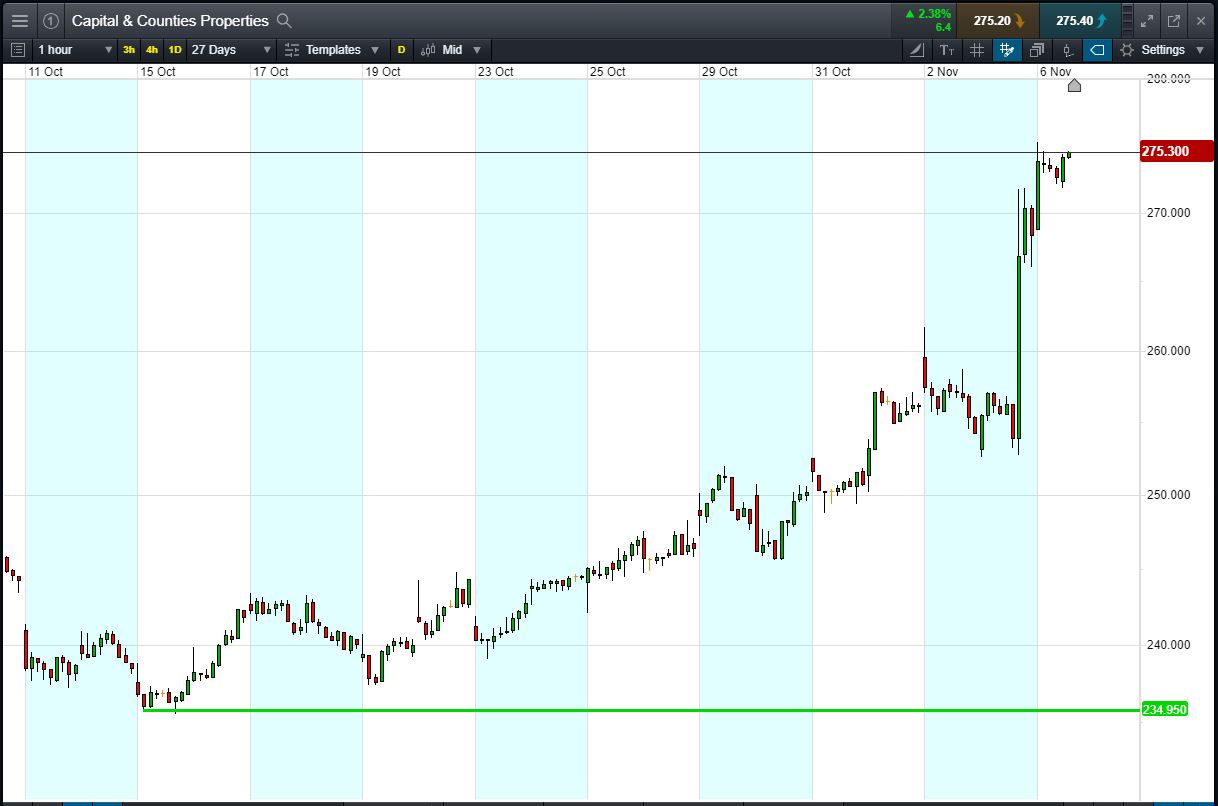Select the 4h interval shortcut
This screenshot has width=1218, height=806.
152,49
